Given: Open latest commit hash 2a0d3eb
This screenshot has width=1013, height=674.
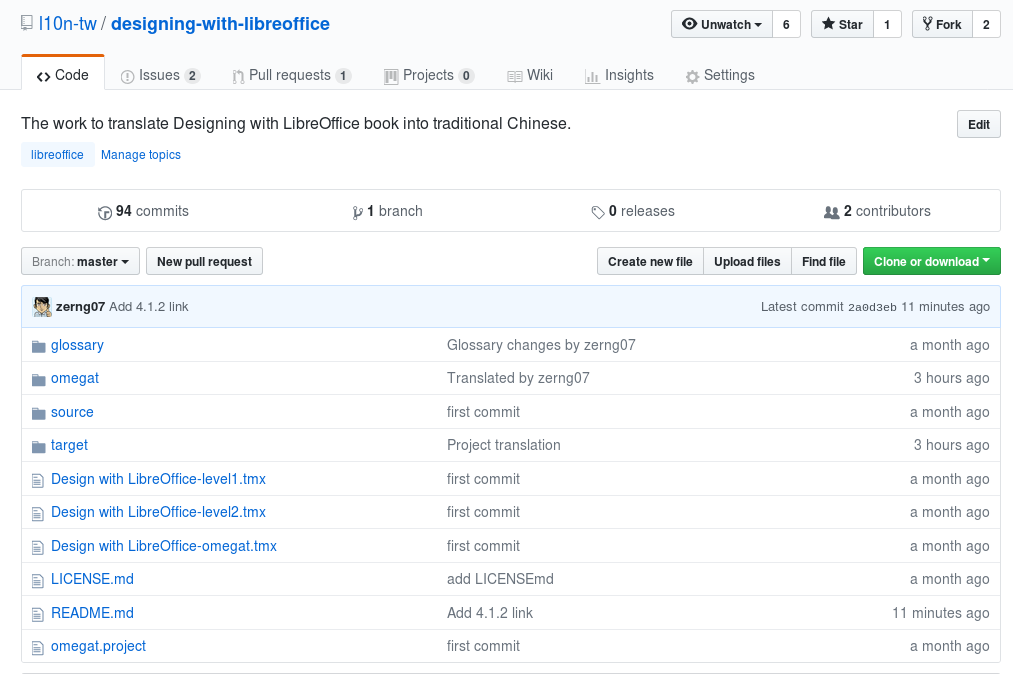Looking at the screenshot, I should pyautogui.click(x=872, y=307).
